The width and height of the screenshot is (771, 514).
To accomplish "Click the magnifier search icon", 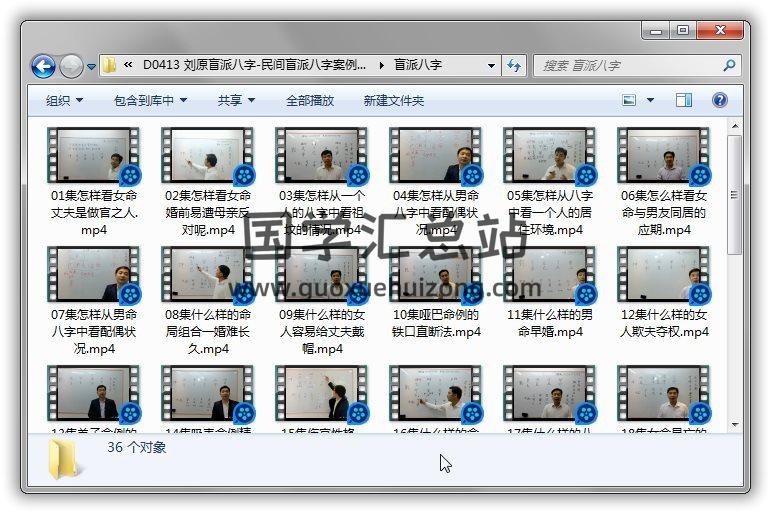I will [x=730, y=65].
